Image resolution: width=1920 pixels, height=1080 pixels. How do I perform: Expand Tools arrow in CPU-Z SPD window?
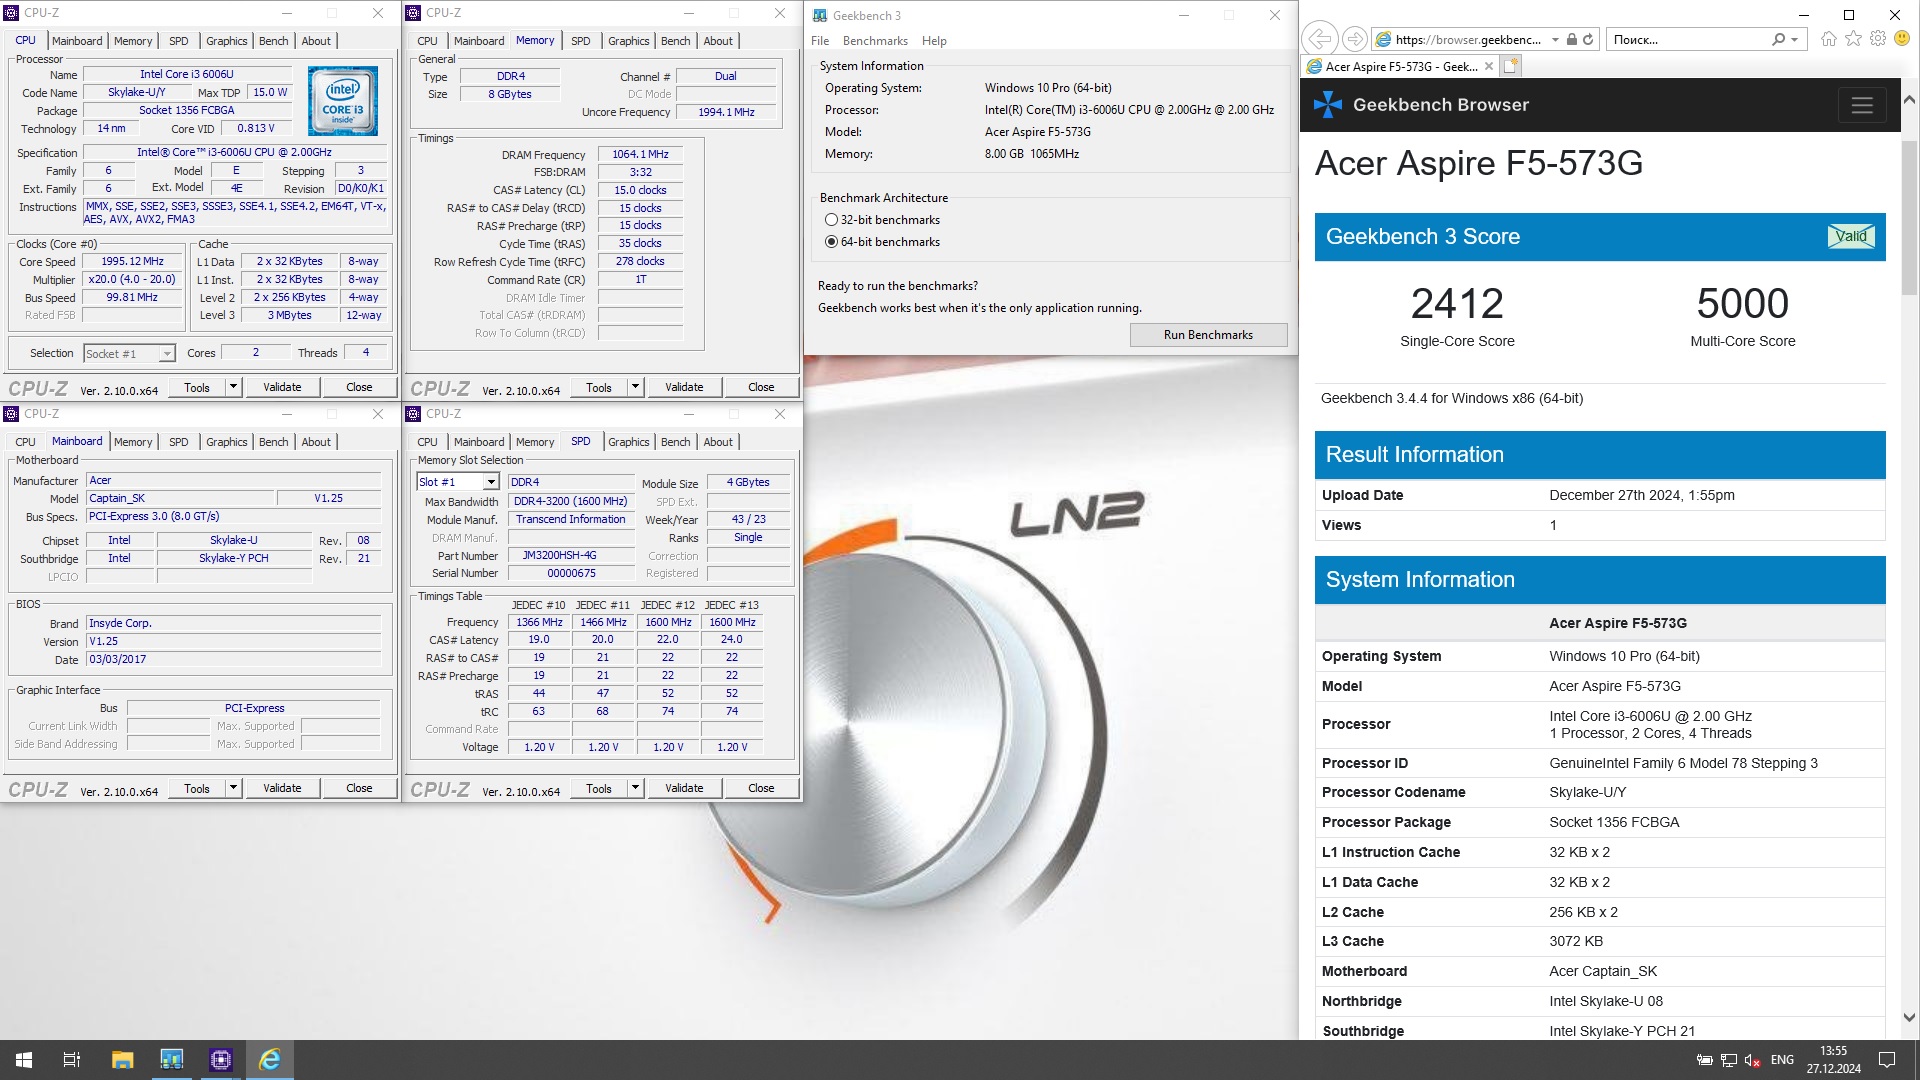(635, 788)
